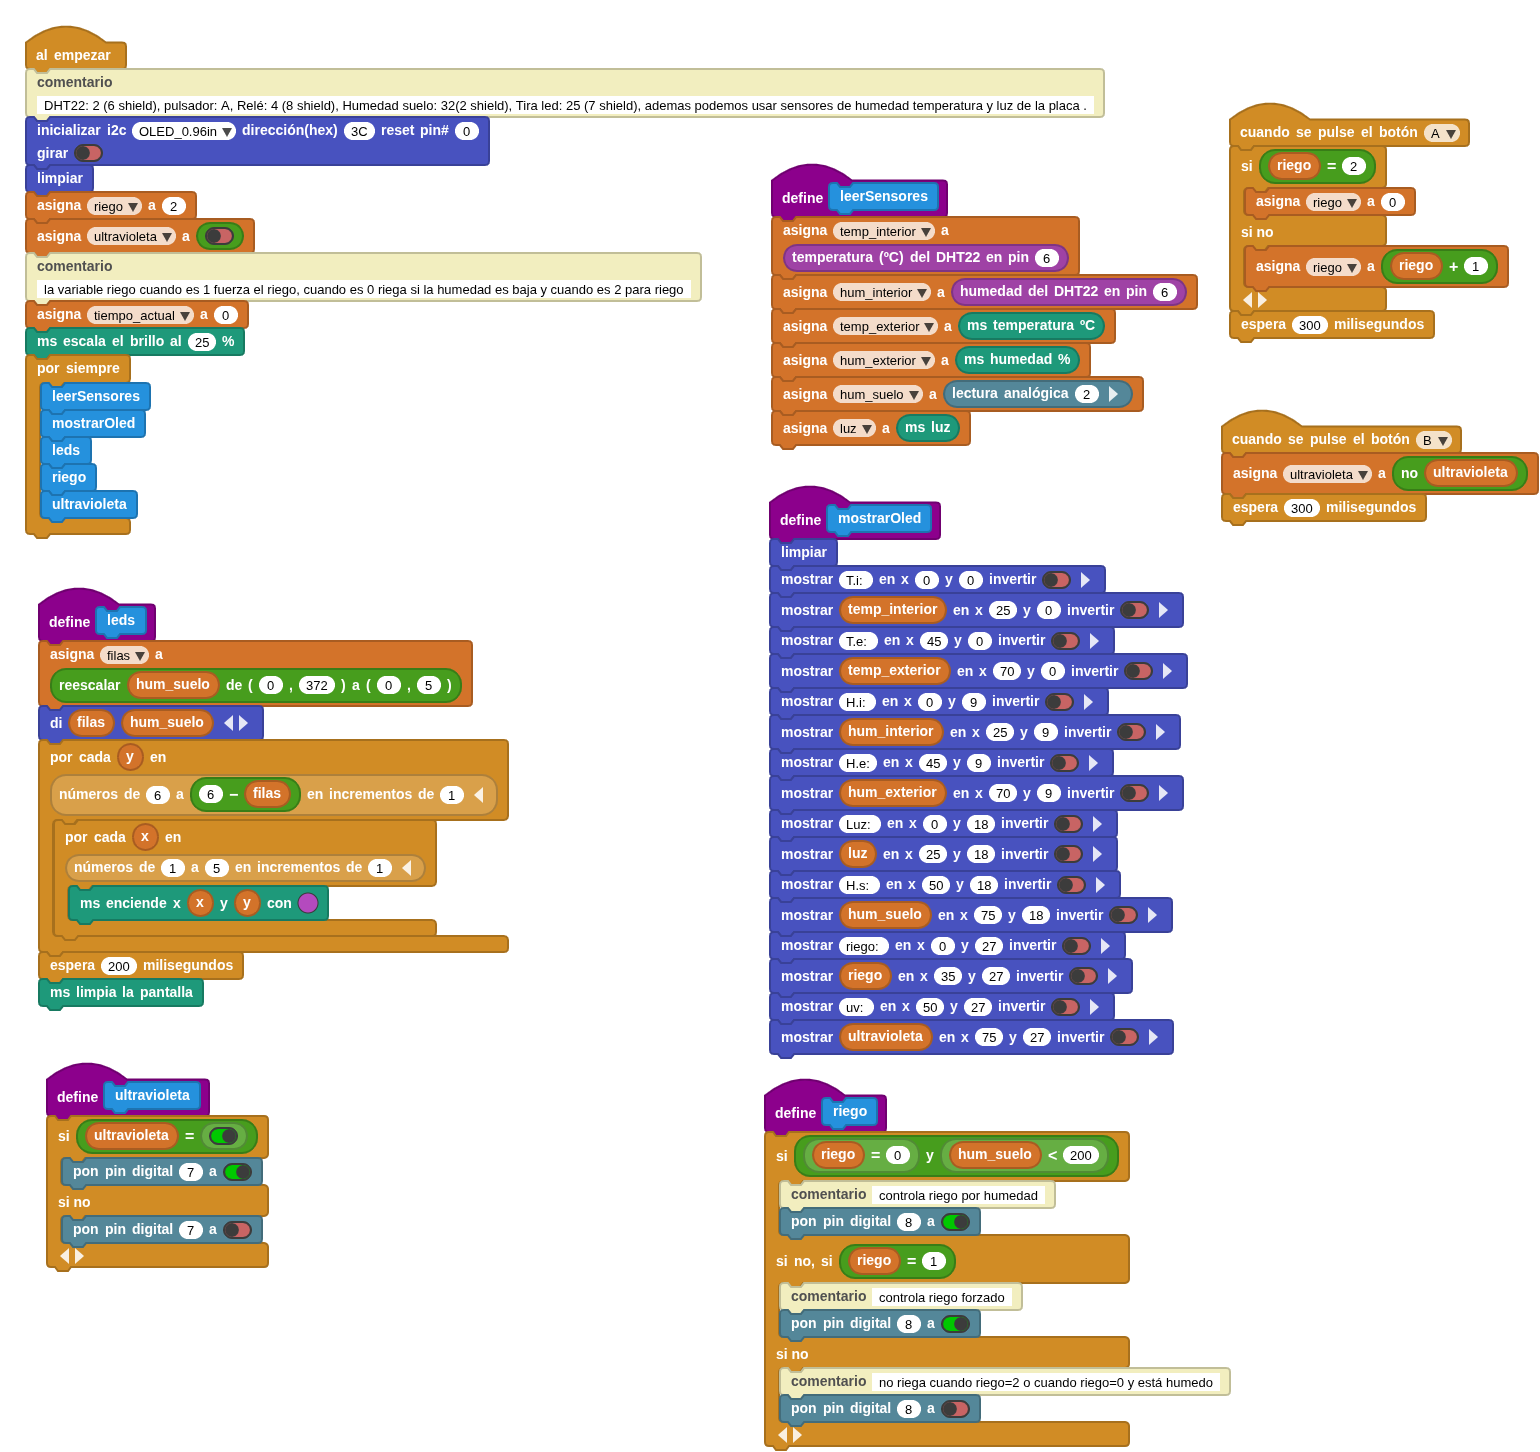Screen dimensions: 1540x1452
Task: Click right add-branch arrow in button A 'si' block
Action: [1262, 300]
